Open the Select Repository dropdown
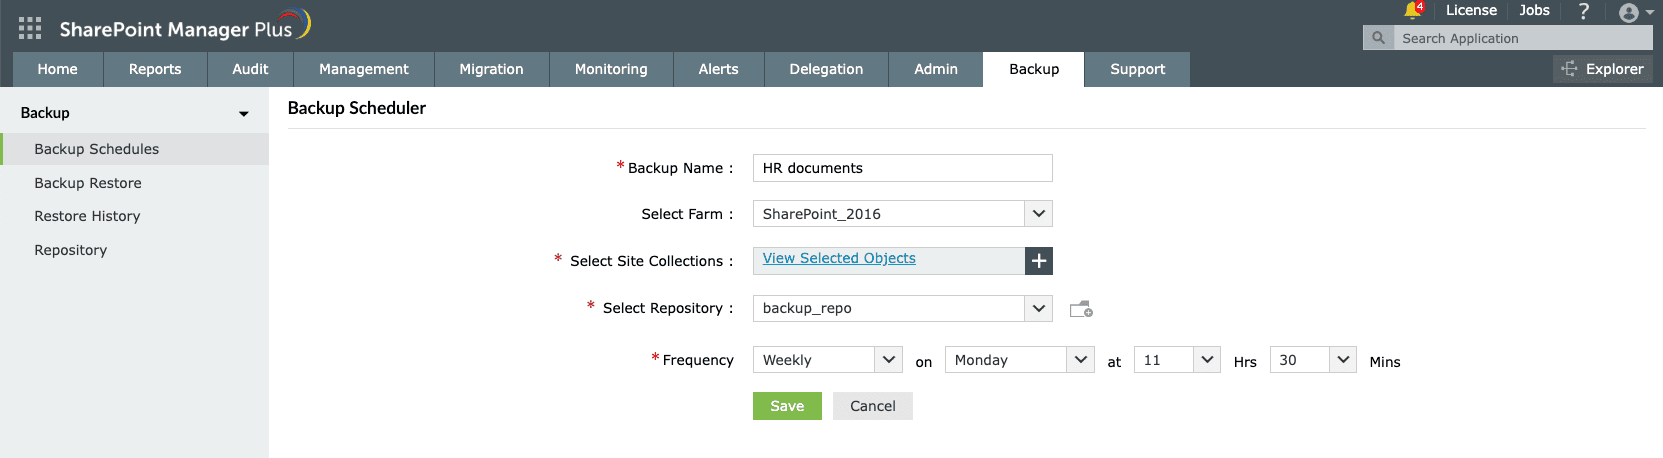This screenshot has height=458, width=1663. click(902, 308)
